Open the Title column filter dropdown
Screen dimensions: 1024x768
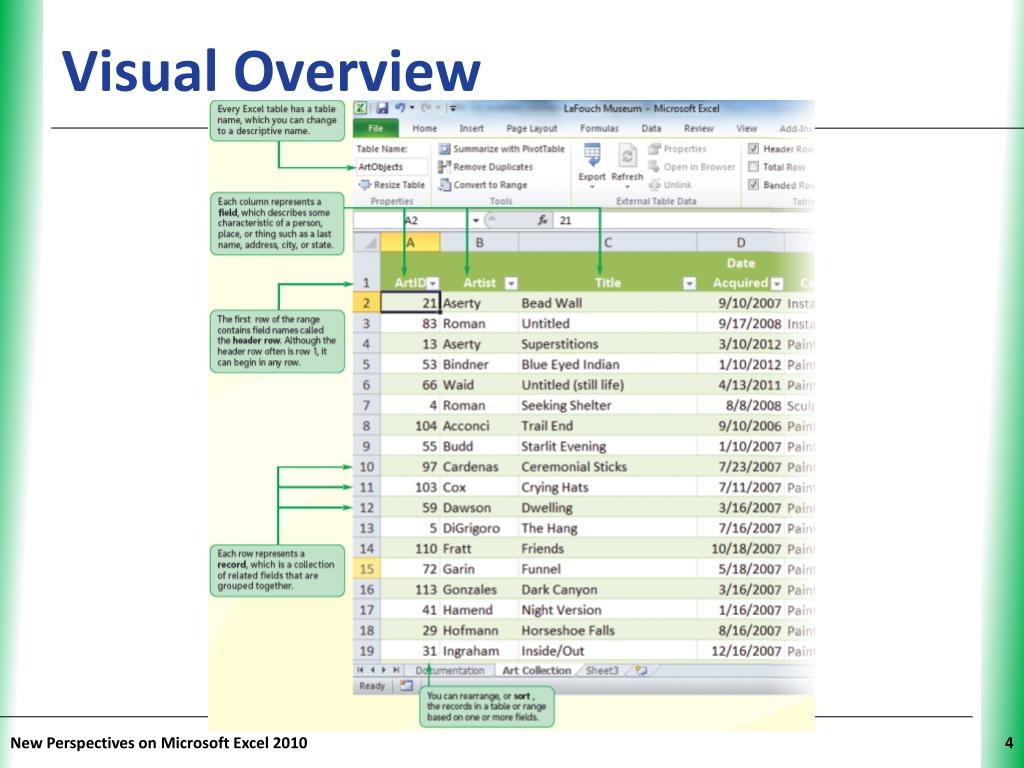click(689, 283)
